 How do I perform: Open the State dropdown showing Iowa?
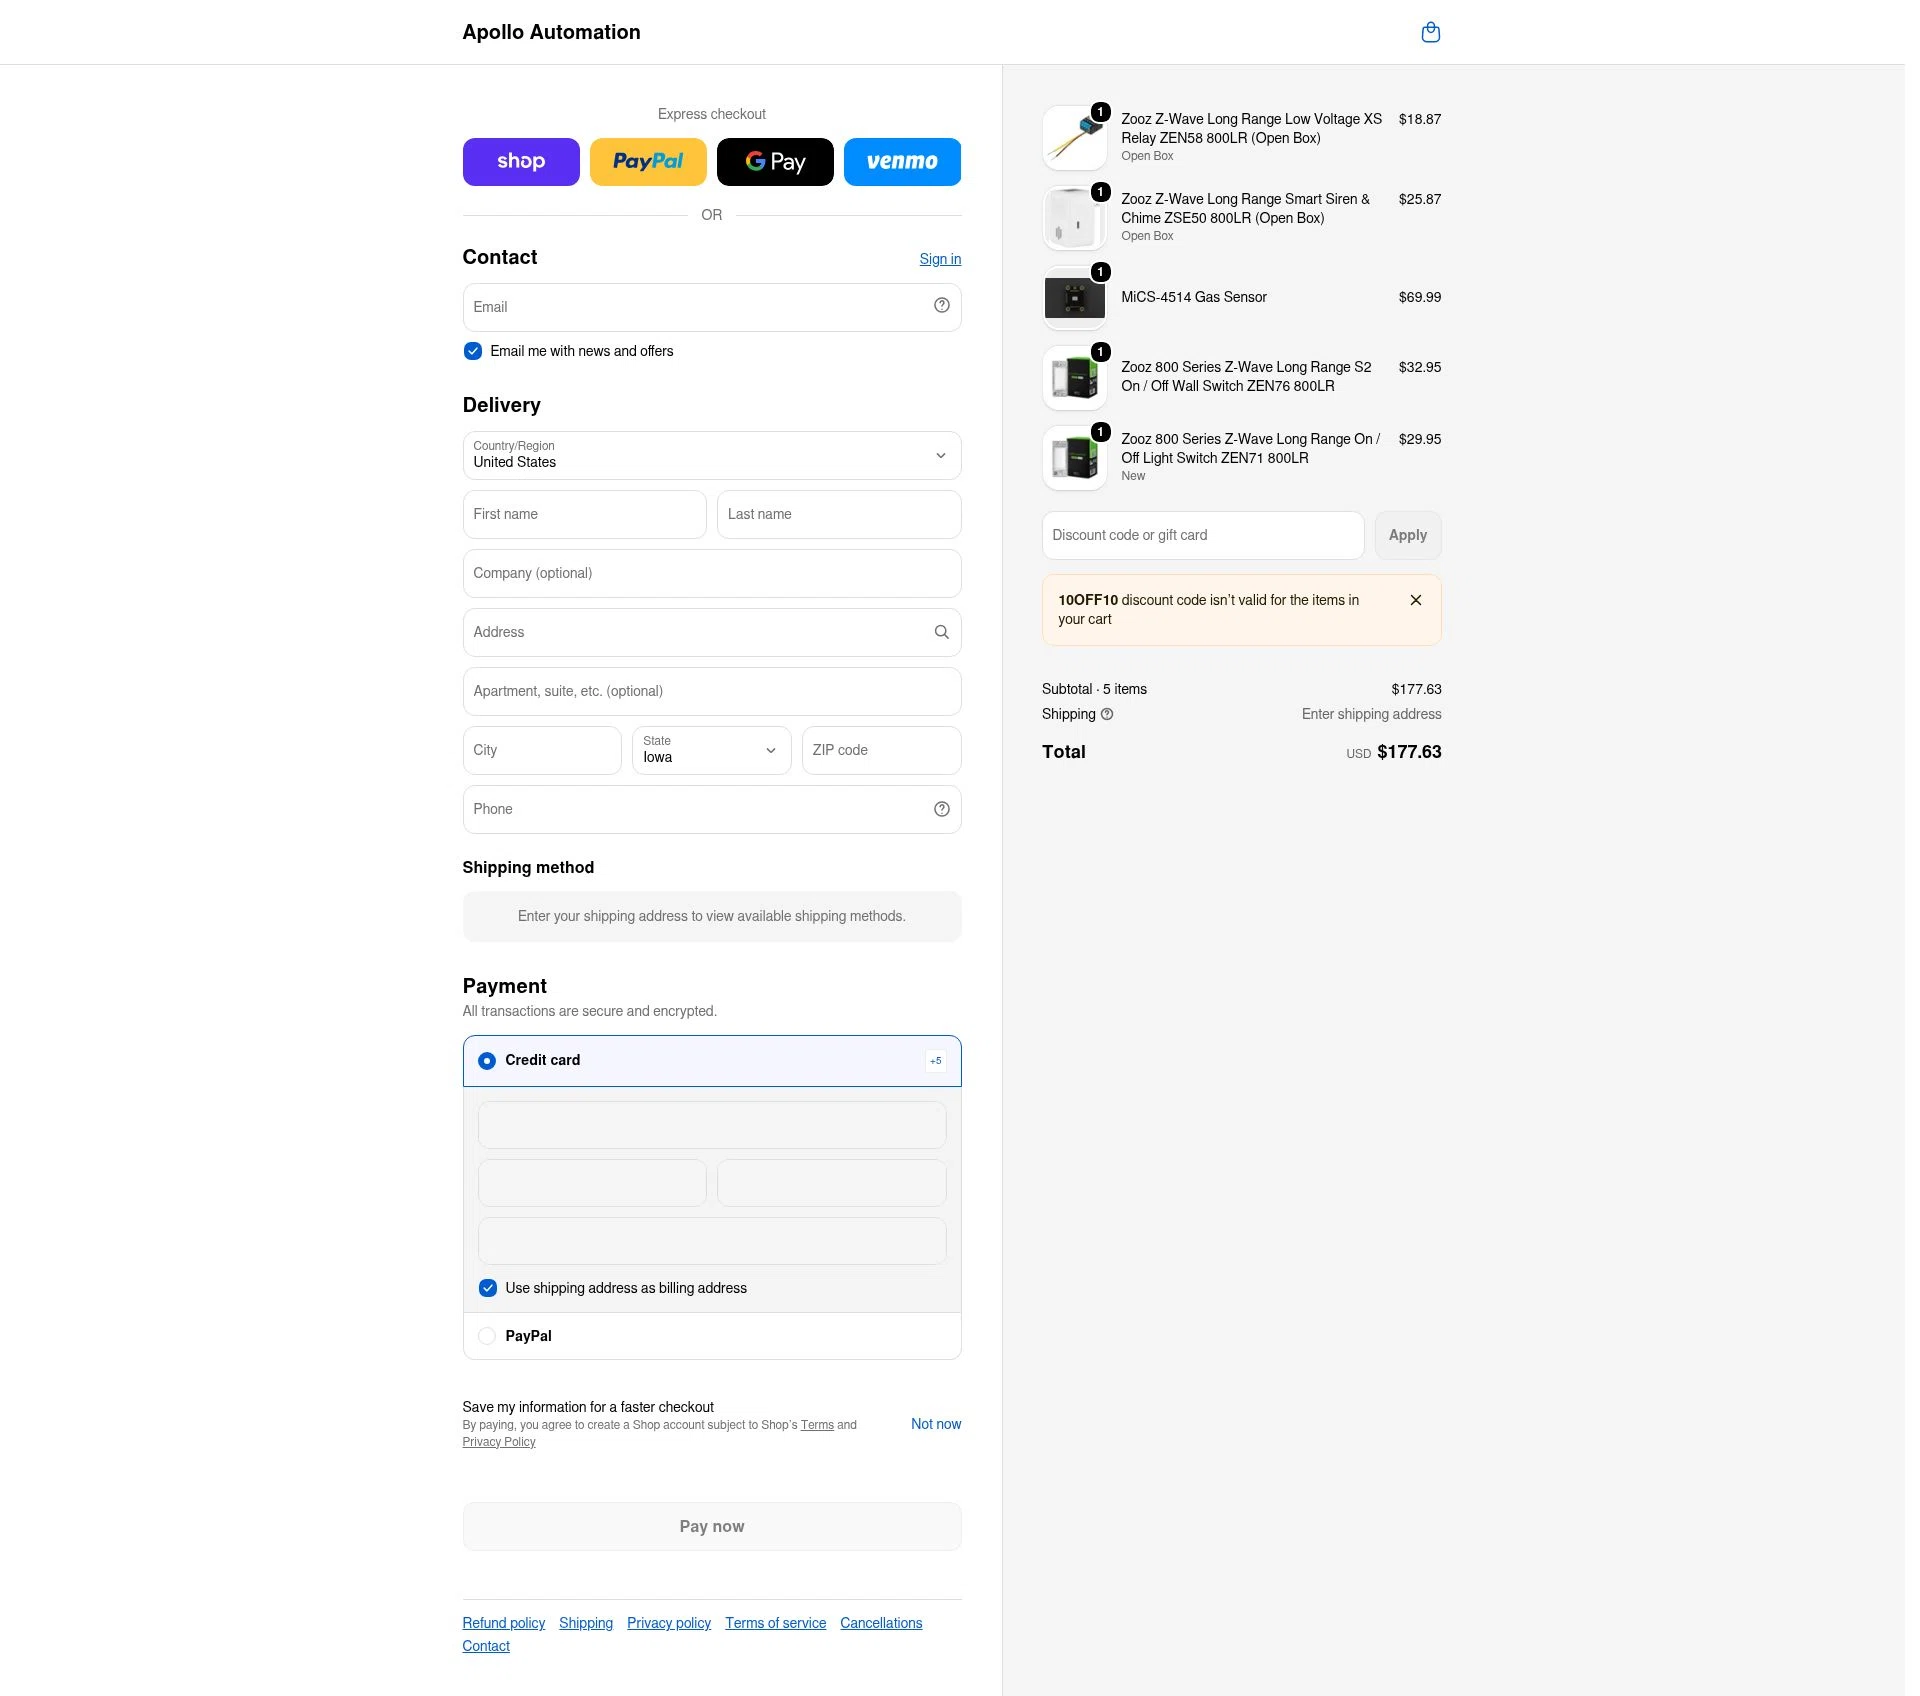tap(712, 750)
